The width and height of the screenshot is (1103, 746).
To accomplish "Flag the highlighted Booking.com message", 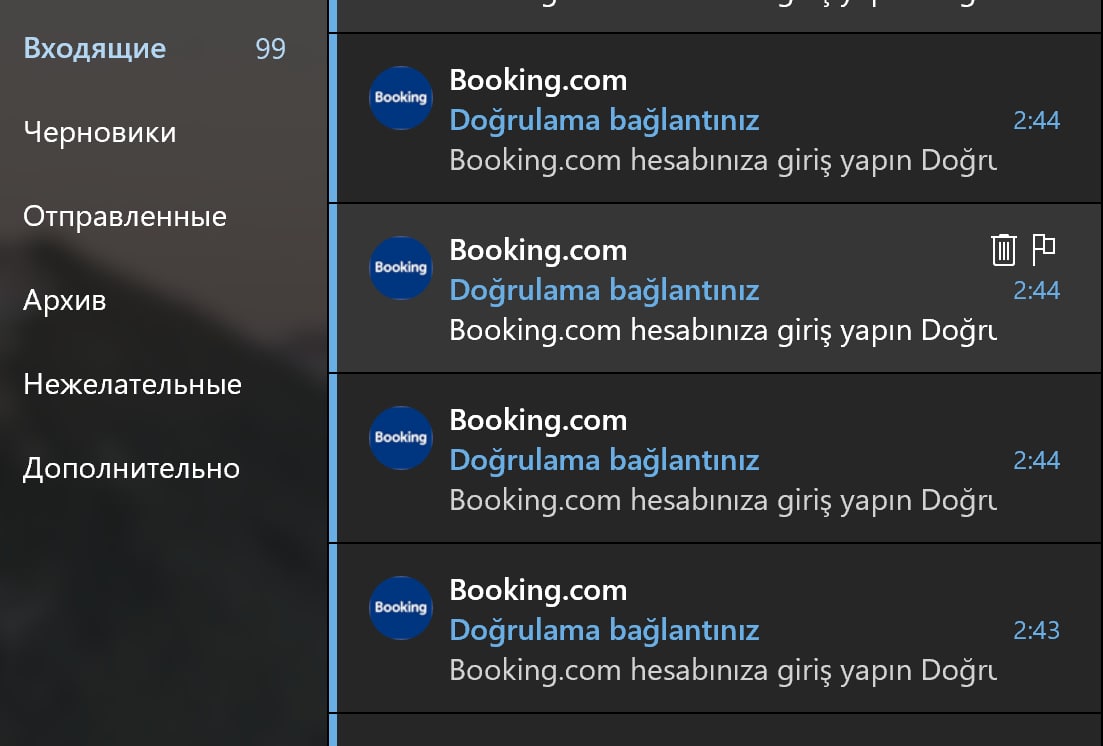I will click(1044, 249).
